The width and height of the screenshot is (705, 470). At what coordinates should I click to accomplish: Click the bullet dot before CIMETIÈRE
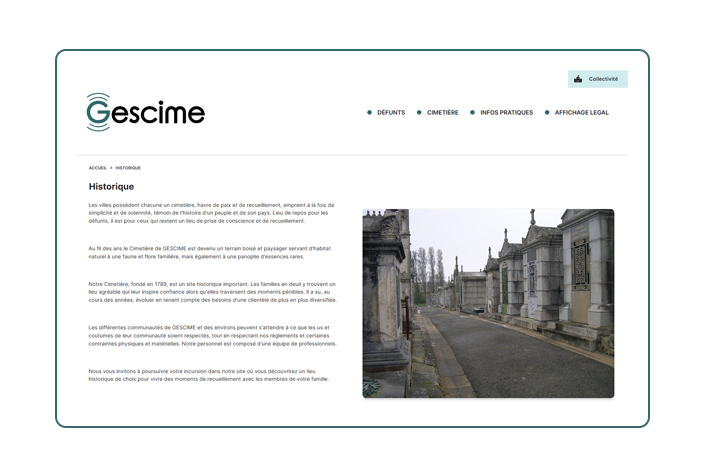point(419,113)
